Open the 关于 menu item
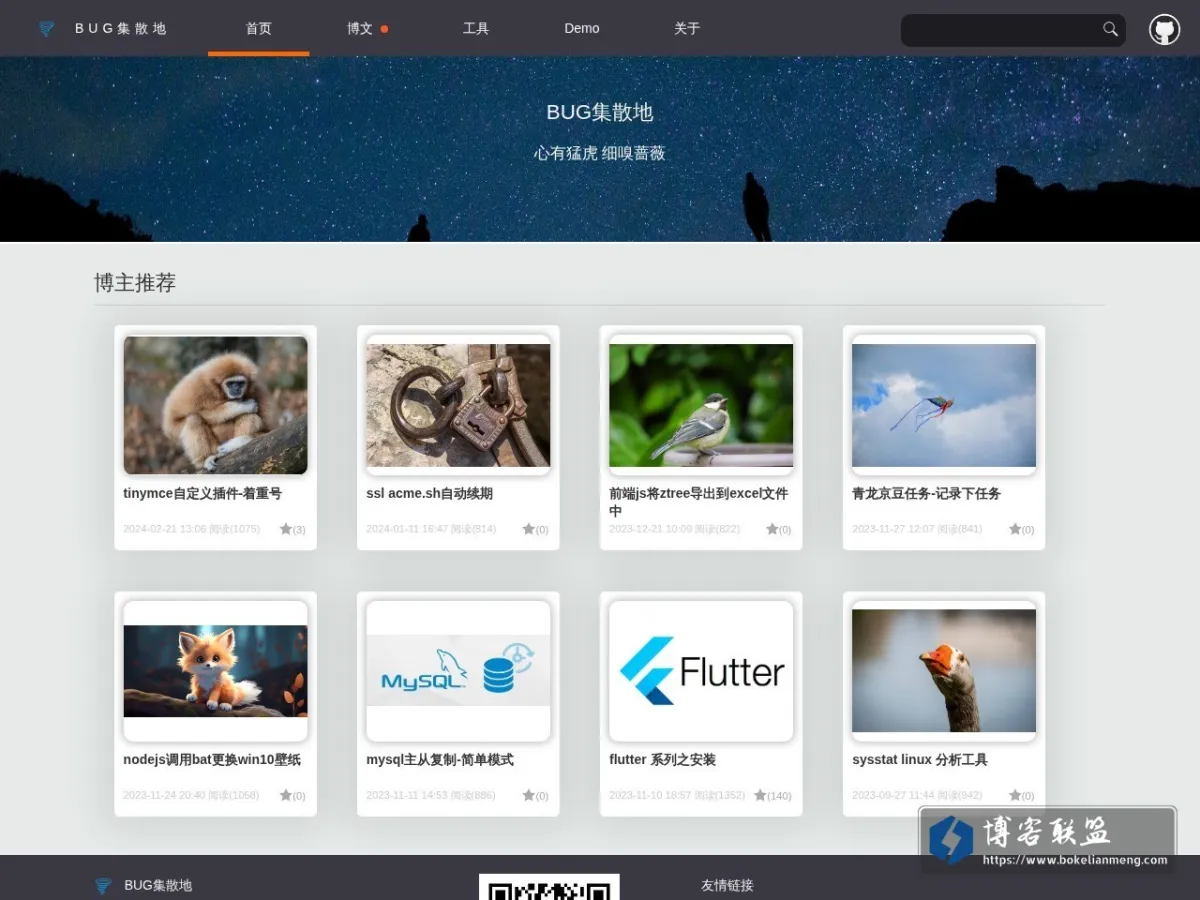Image resolution: width=1200 pixels, height=900 pixels. click(x=687, y=28)
